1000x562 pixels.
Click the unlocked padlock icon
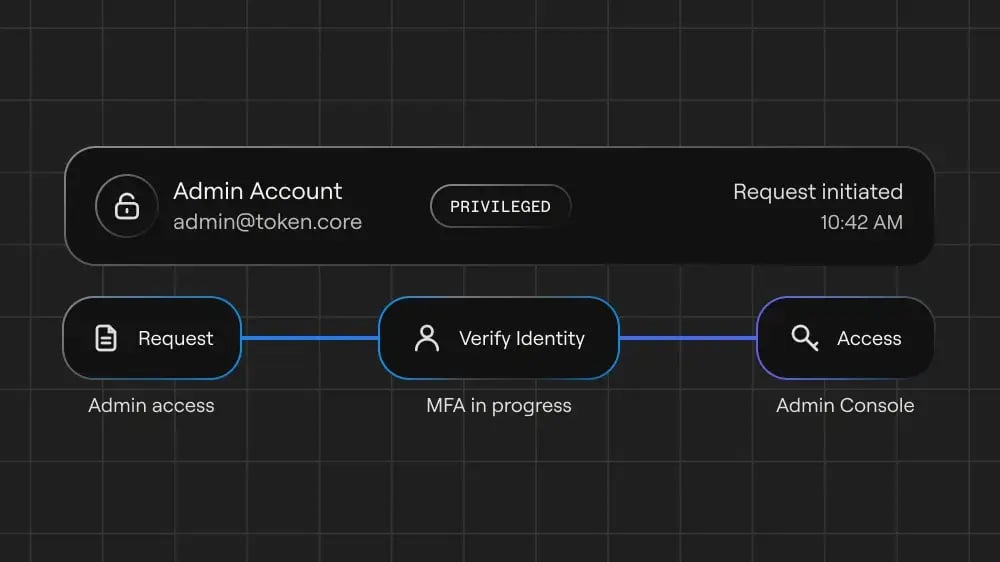(126, 206)
